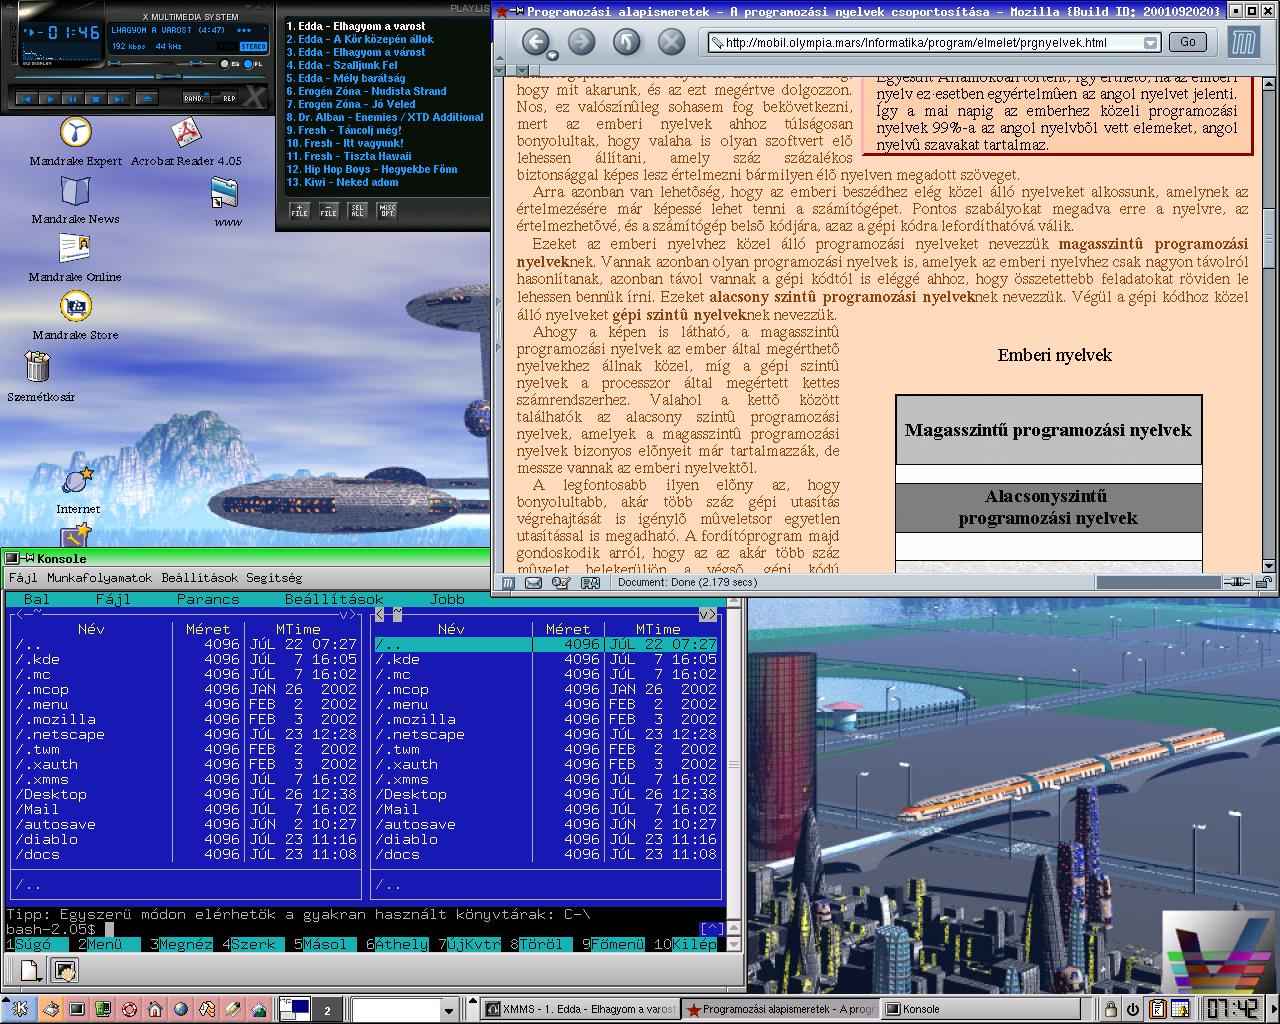Open the Acrobat Reader 4.05 desktop icon
The height and width of the screenshot is (1024, 1280).
coord(186,133)
